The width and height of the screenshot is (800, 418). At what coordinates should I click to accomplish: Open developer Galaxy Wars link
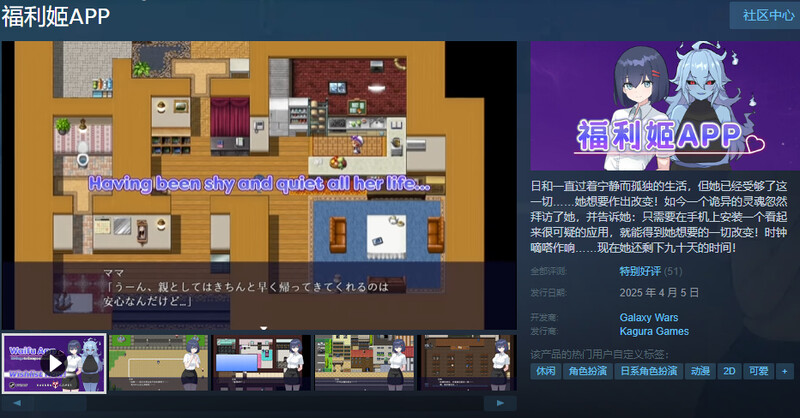pos(649,317)
